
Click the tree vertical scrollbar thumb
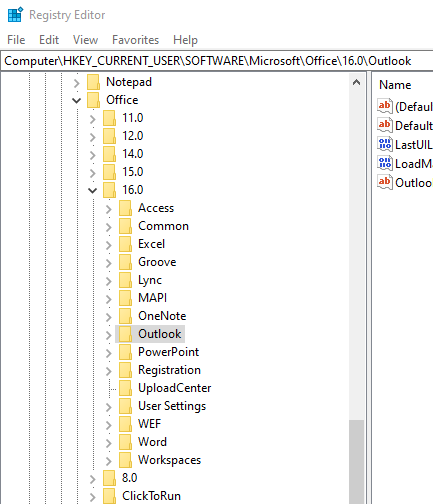(356, 462)
